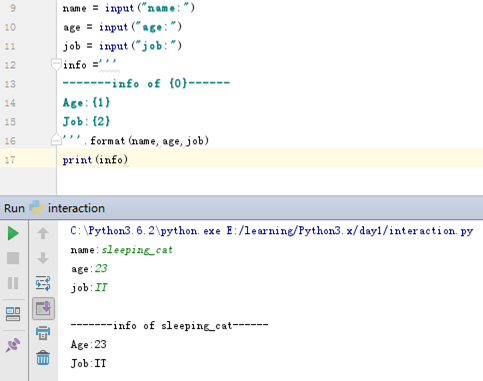Toggle the Soft-wrap icon in Run panel
Image resolution: width=483 pixels, height=381 pixels.
click(x=43, y=283)
